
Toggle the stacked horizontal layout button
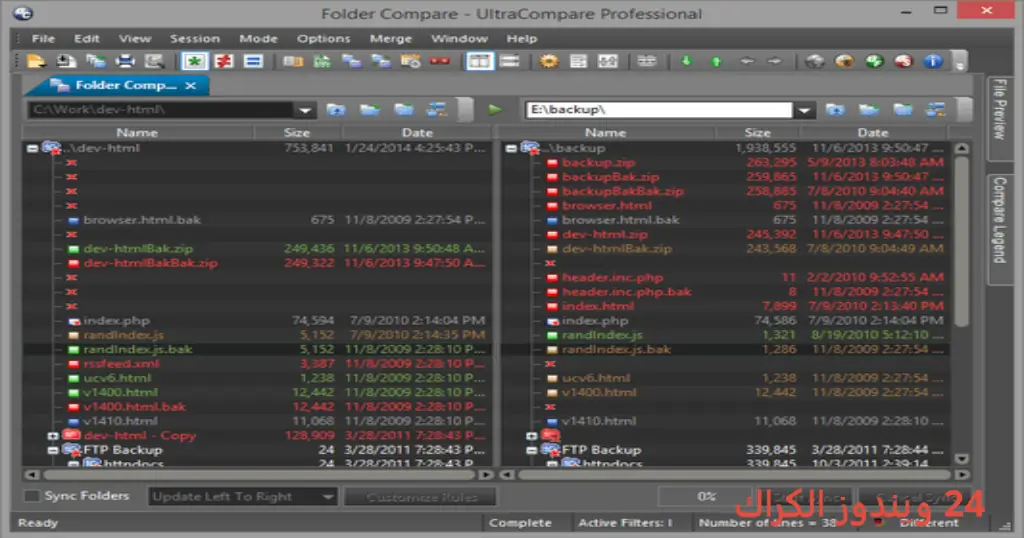[x=509, y=61]
